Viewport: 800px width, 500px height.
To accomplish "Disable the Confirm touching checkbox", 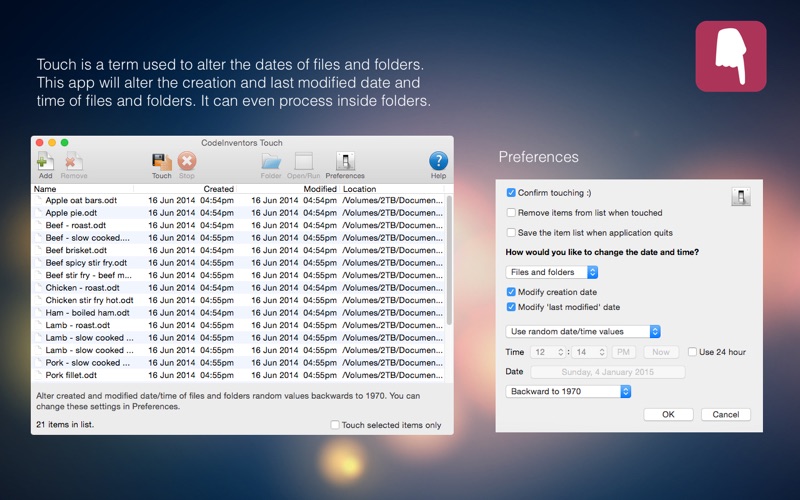I will [x=512, y=193].
